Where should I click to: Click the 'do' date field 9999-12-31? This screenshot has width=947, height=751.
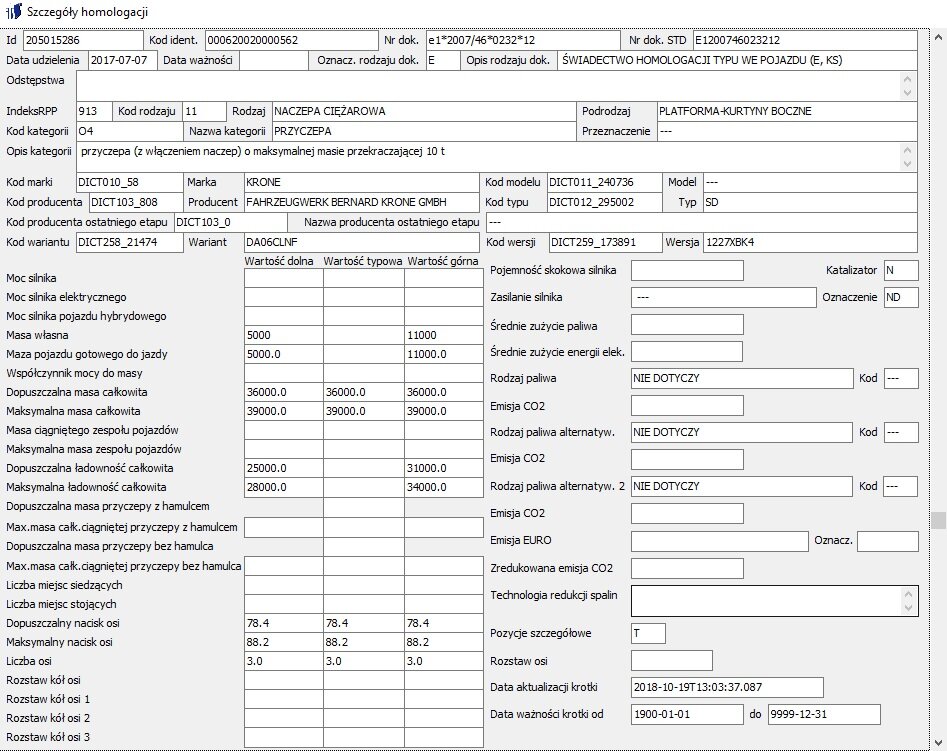click(824, 714)
